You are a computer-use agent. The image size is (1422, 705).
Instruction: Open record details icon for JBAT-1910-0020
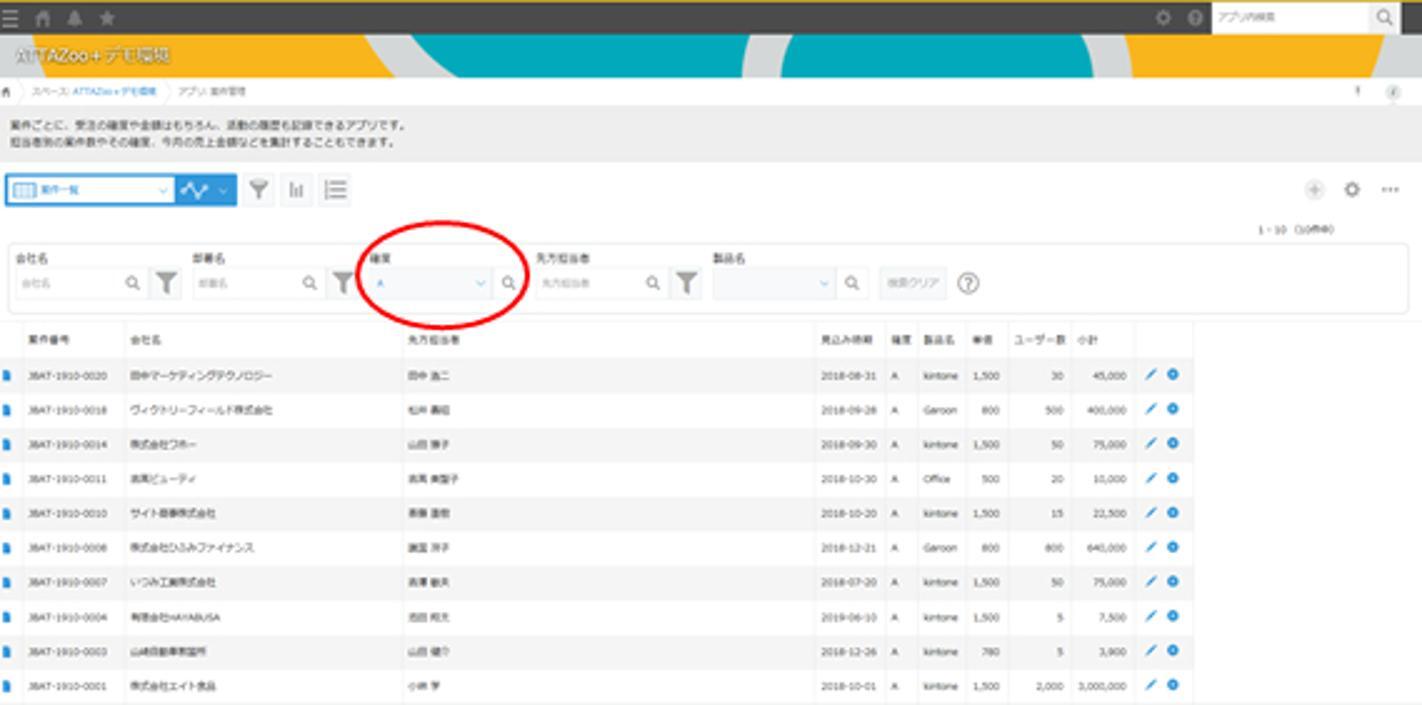click(x=6, y=376)
